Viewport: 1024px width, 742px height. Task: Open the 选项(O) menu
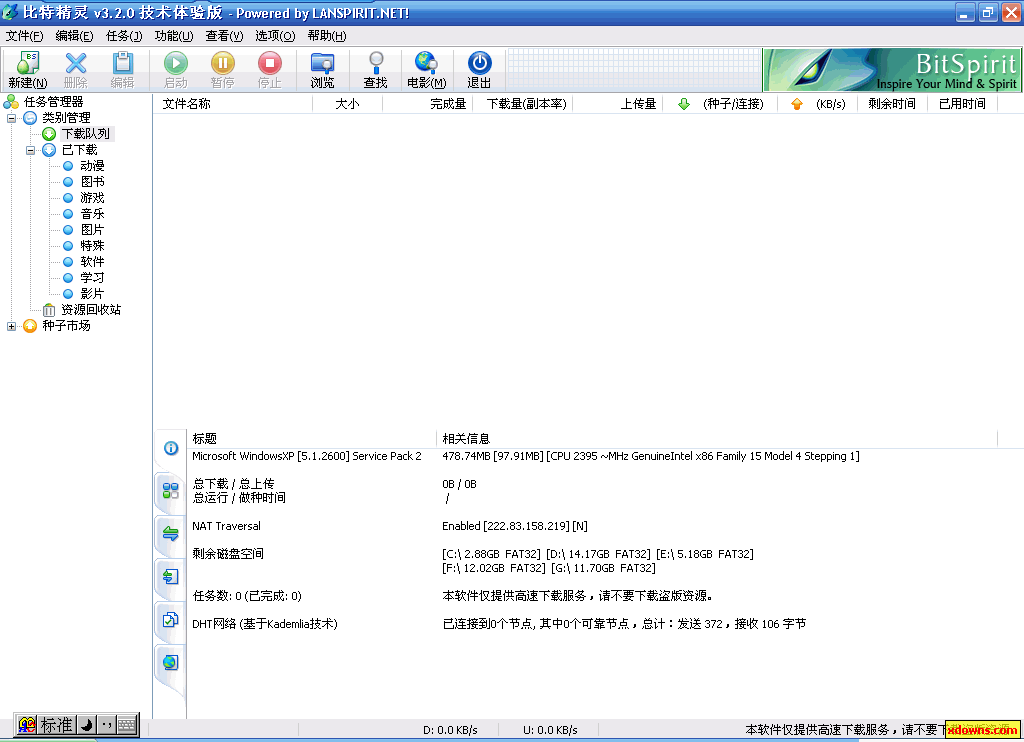[x=275, y=36]
